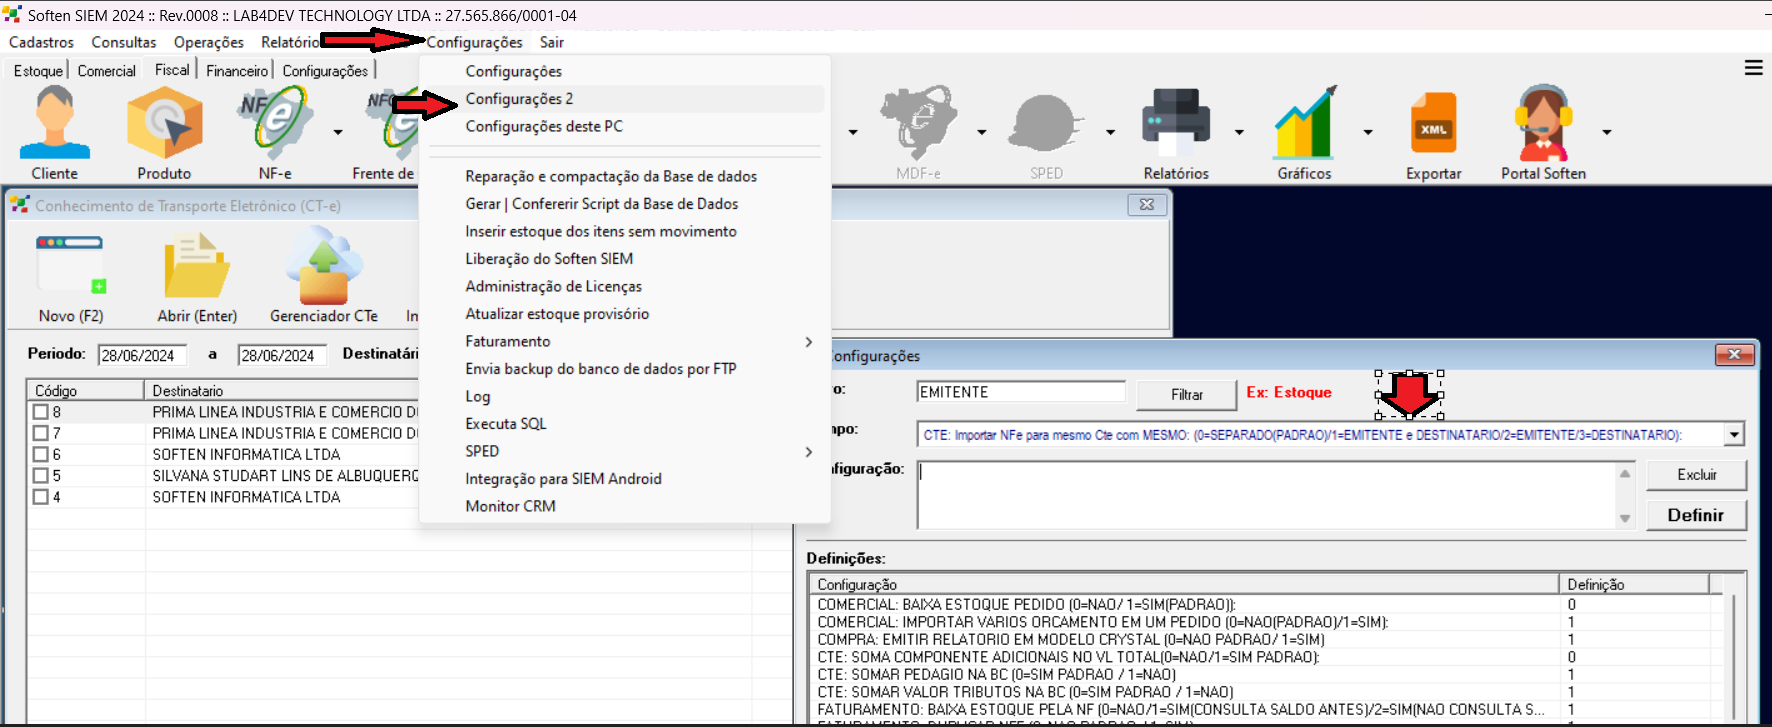
Task: Open the MDF-e icon
Action: pos(918,122)
